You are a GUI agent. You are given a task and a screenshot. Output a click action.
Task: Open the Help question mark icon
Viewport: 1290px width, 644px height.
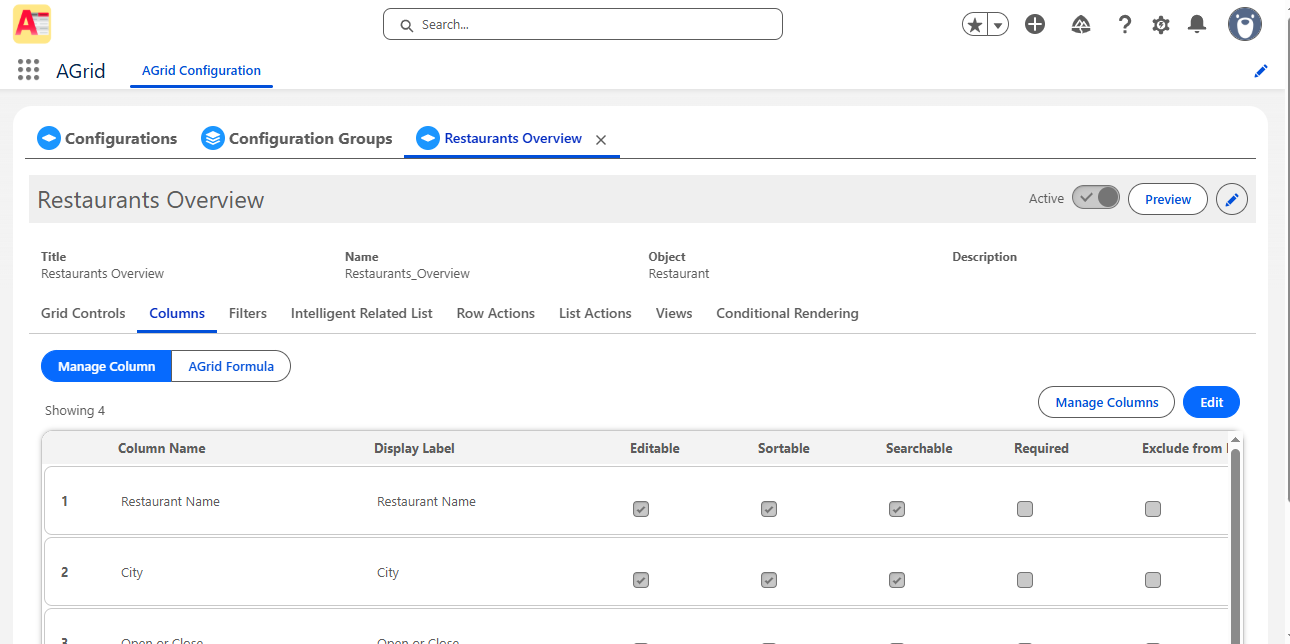pyautogui.click(x=1125, y=25)
